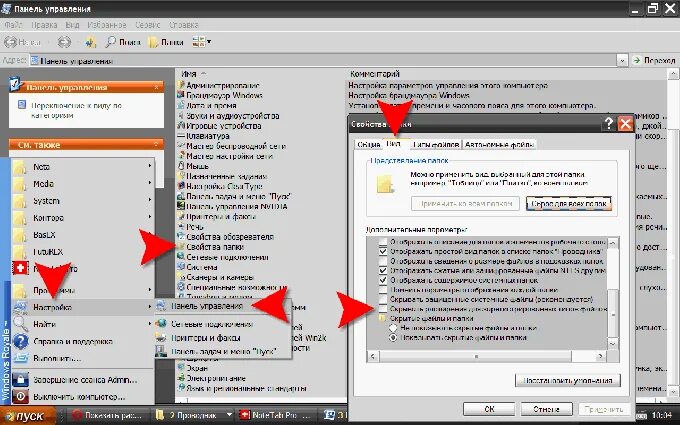Open Настройка ClearType item
Screen dimensions: 680x425
pos(224,186)
